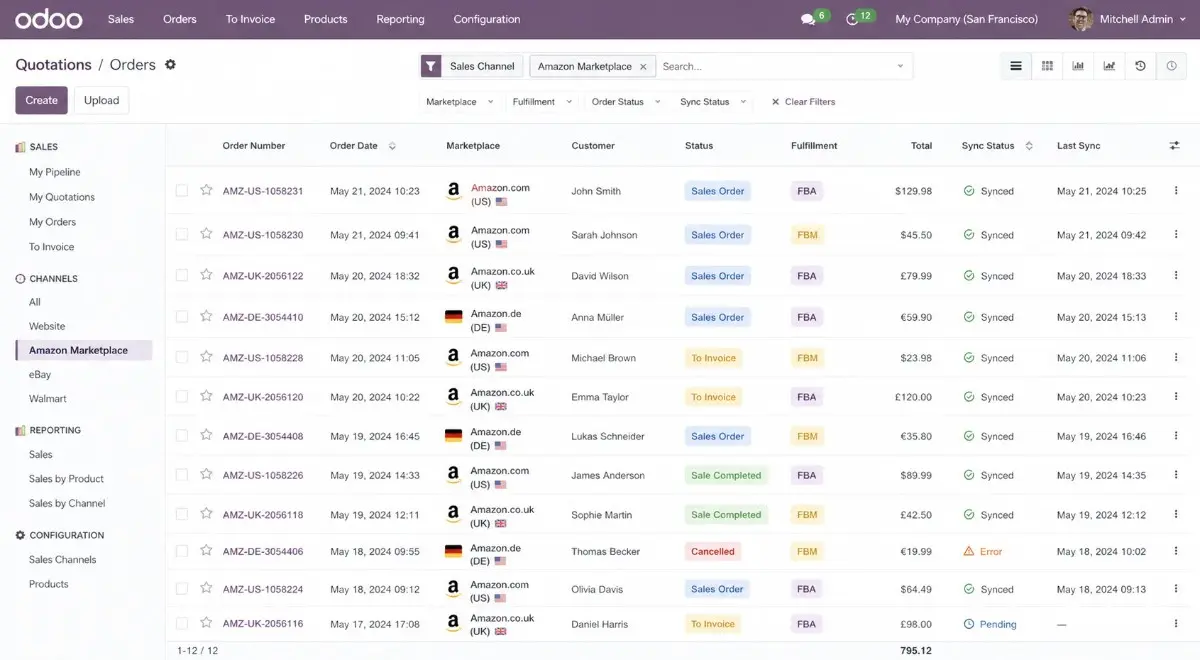Open row menu for AMZ-DE-3054406
The height and width of the screenshot is (660, 1200).
(x=1175, y=551)
